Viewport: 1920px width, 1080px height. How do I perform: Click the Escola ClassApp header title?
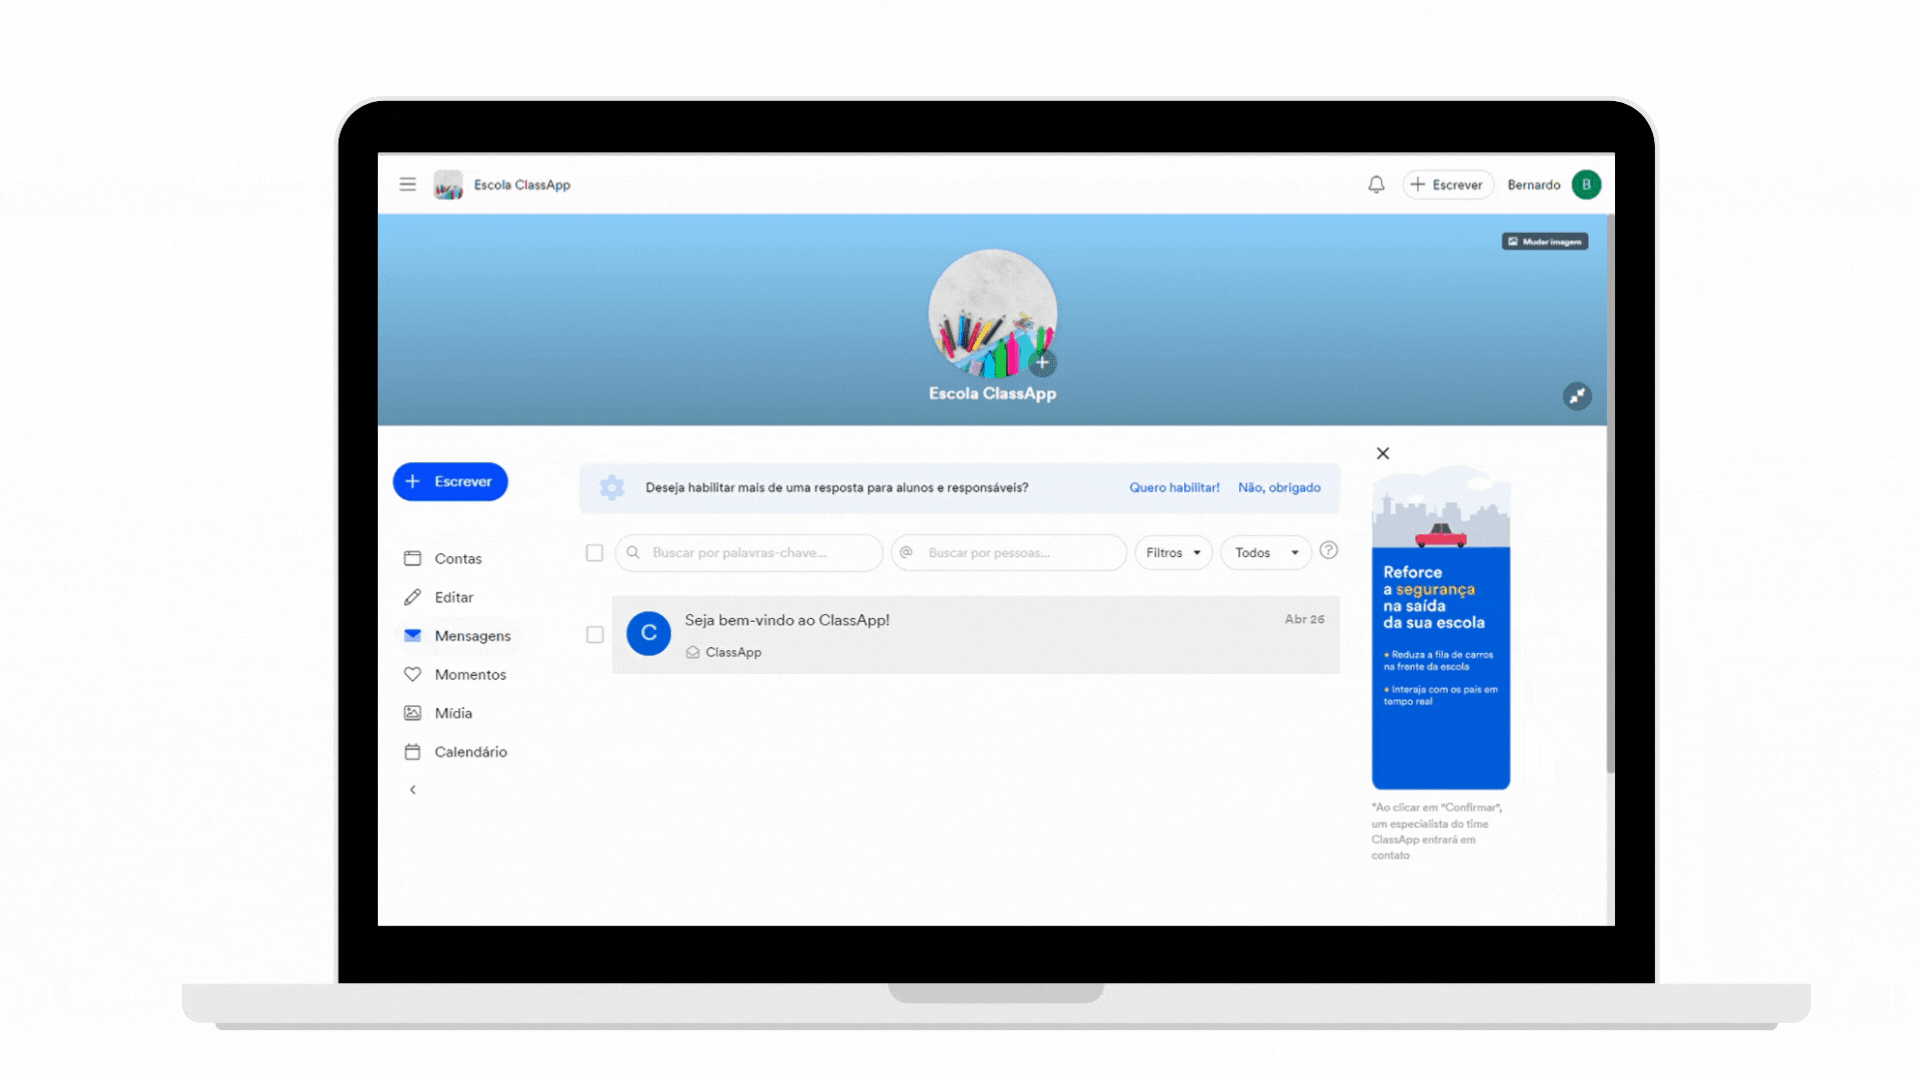[x=522, y=185]
